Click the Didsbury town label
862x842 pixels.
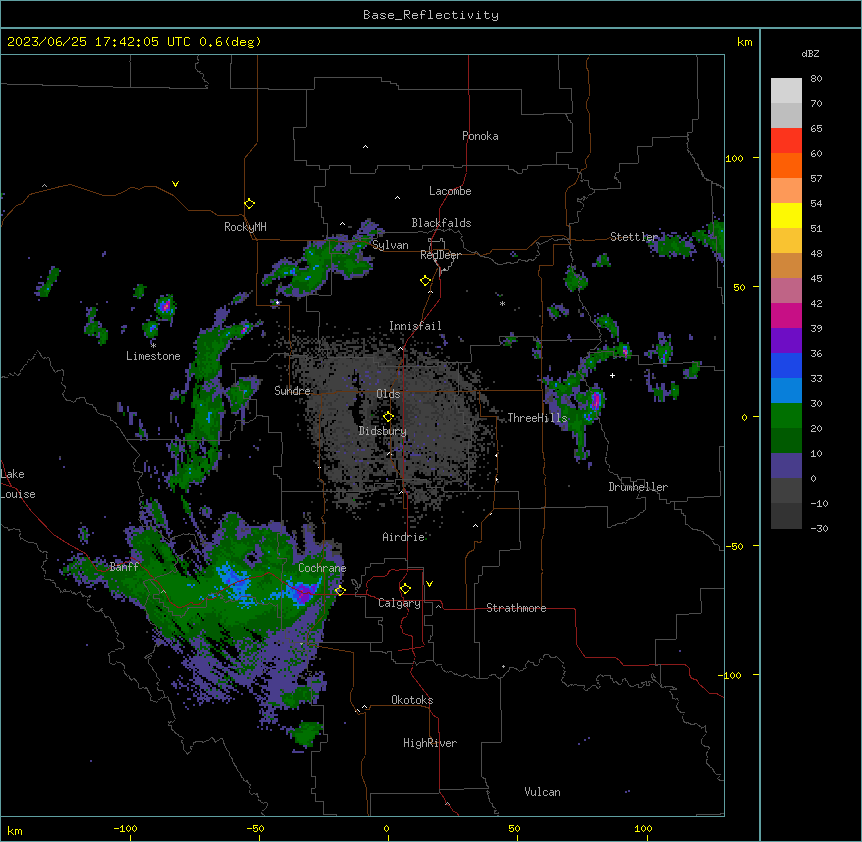tap(383, 431)
